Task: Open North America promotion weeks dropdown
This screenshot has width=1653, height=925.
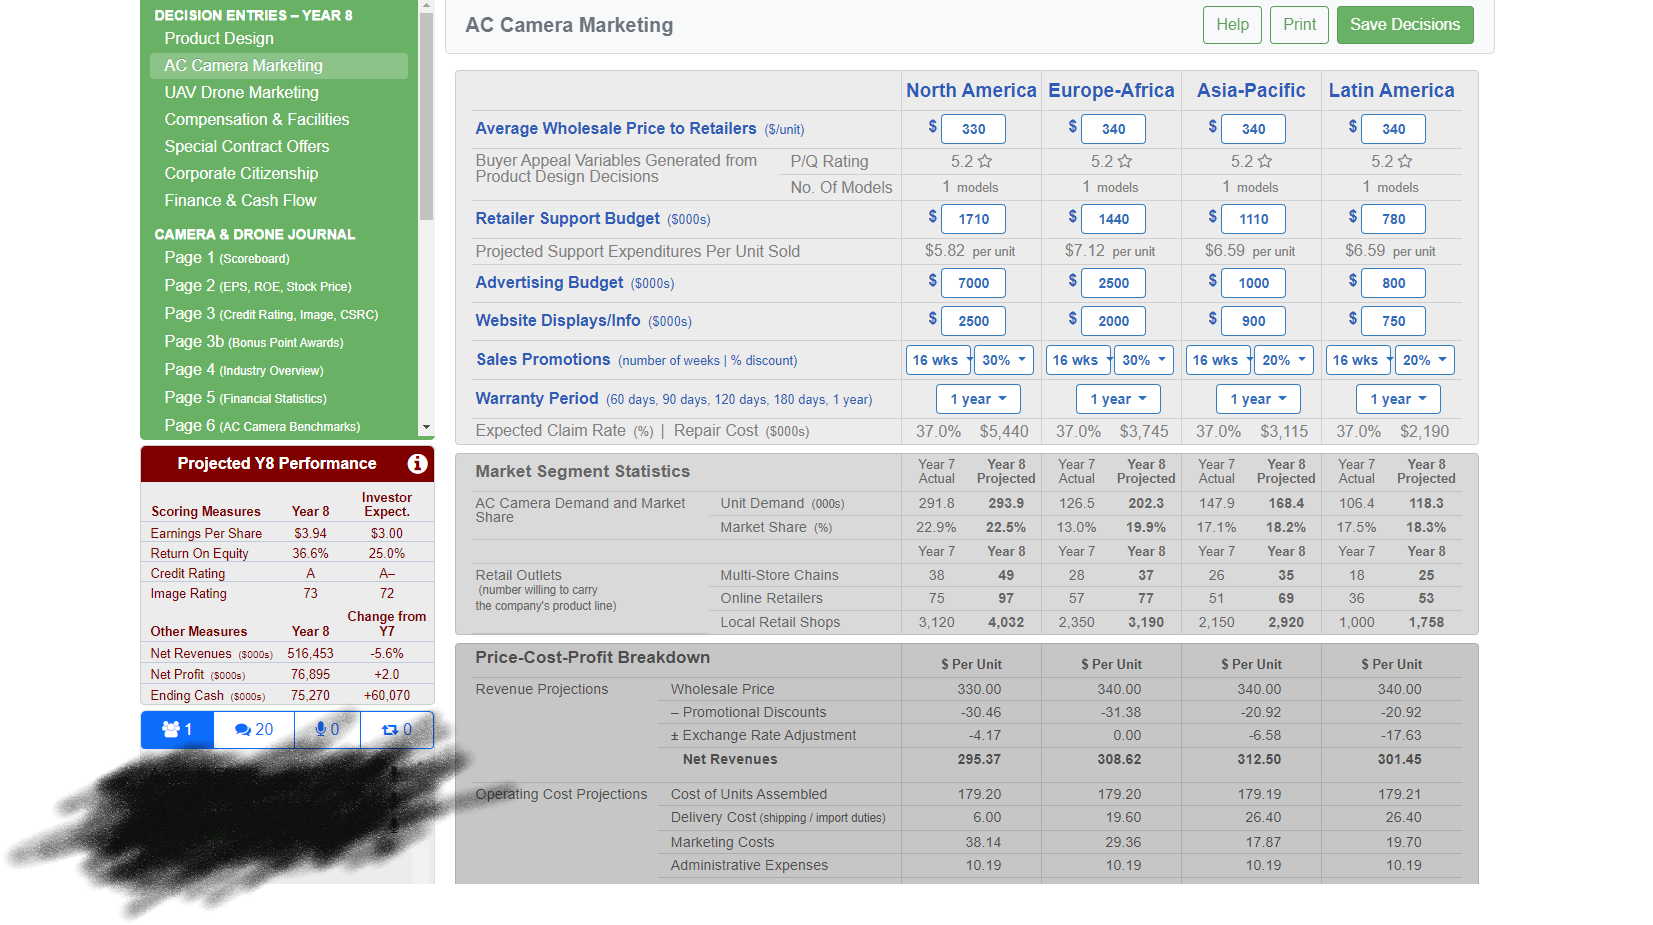Action: coord(940,360)
